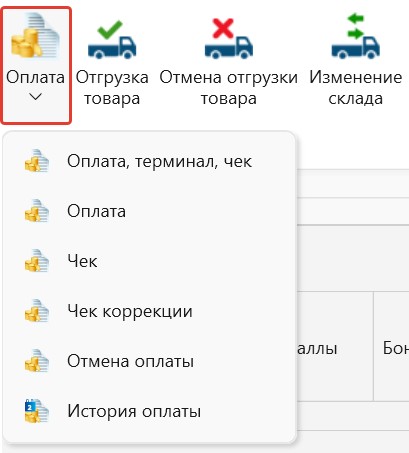Click the icon beside Оплата, терминал, чек

37,161
